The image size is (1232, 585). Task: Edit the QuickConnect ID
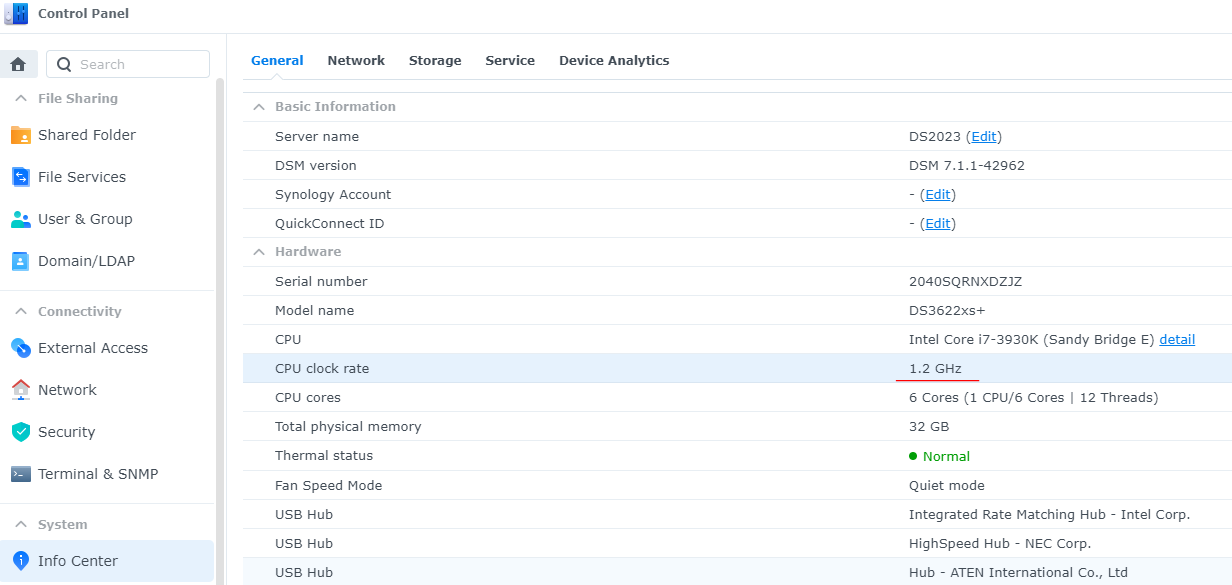938,224
